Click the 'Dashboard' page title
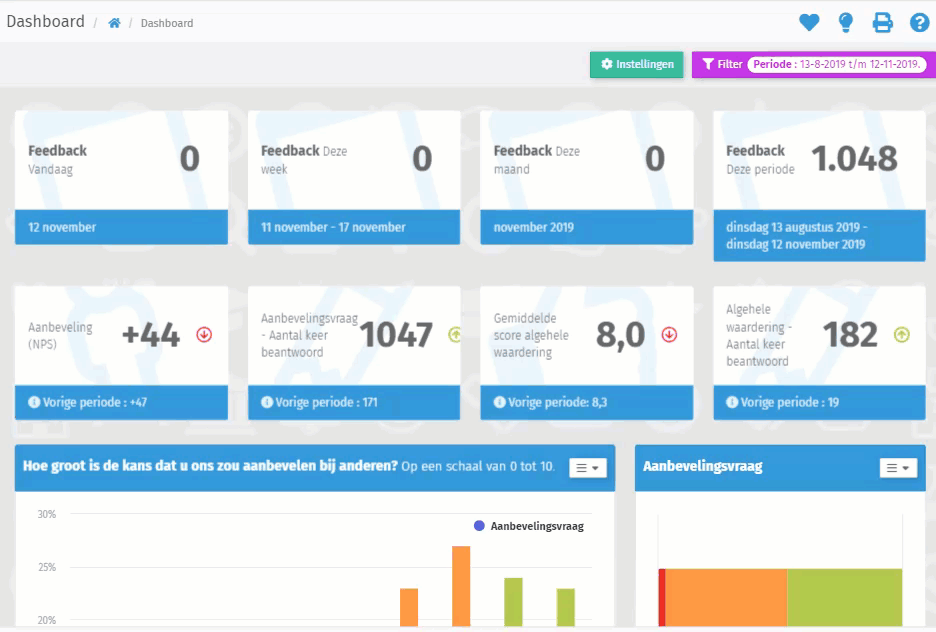The height and width of the screenshot is (632, 936). pos(45,21)
